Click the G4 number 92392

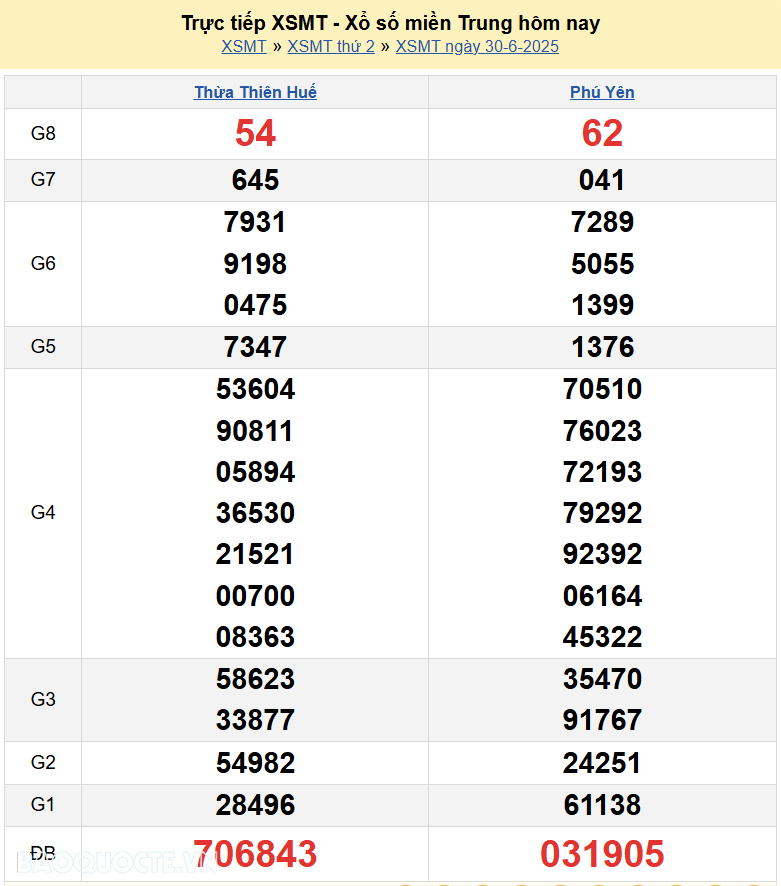(x=602, y=554)
